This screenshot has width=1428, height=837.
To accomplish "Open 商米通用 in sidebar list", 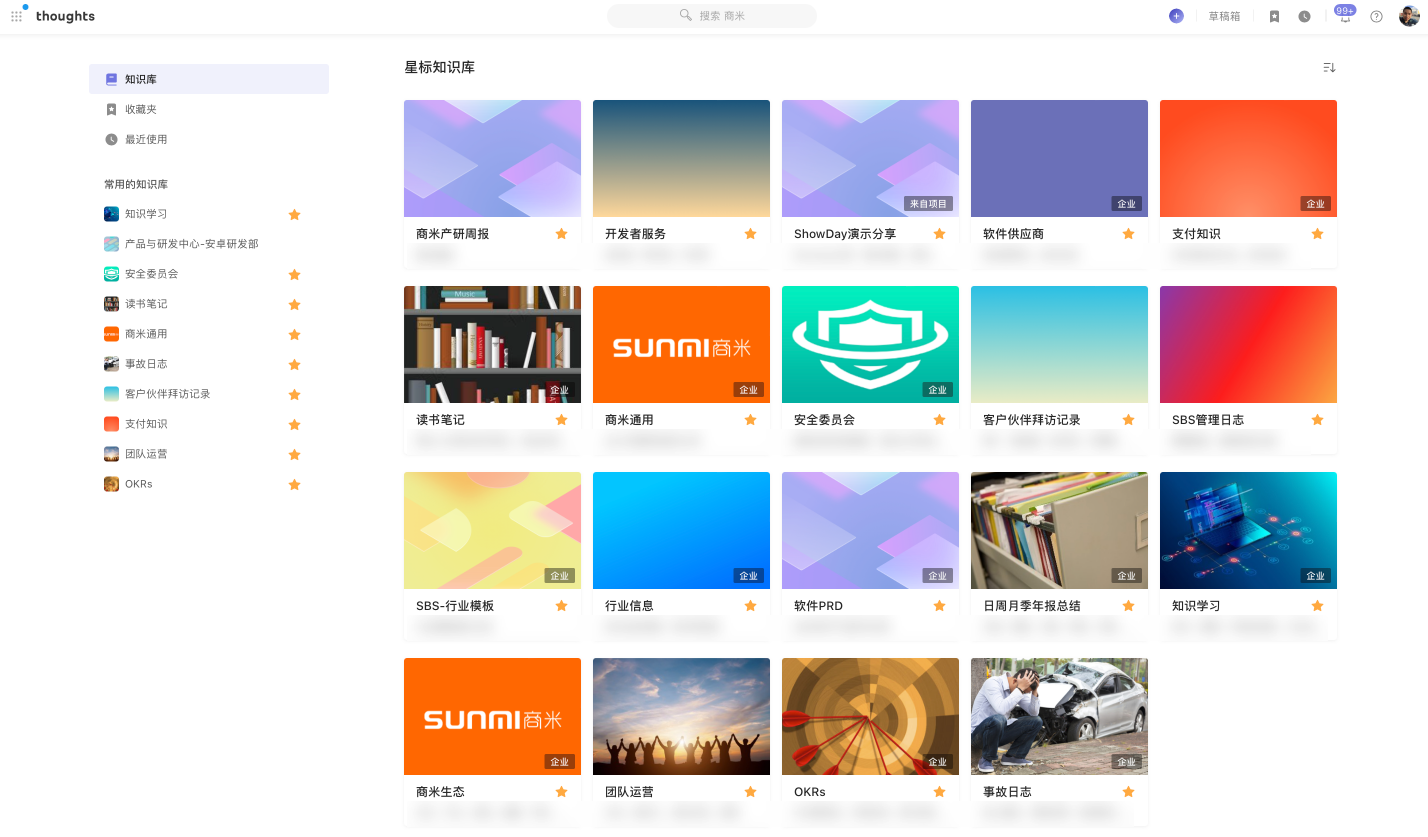I will coord(146,334).
